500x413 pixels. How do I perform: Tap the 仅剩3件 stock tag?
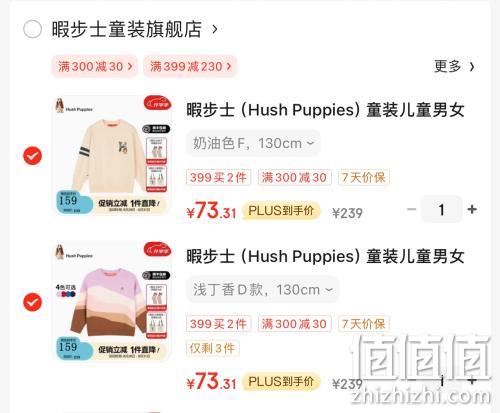[x=212, y=348]
